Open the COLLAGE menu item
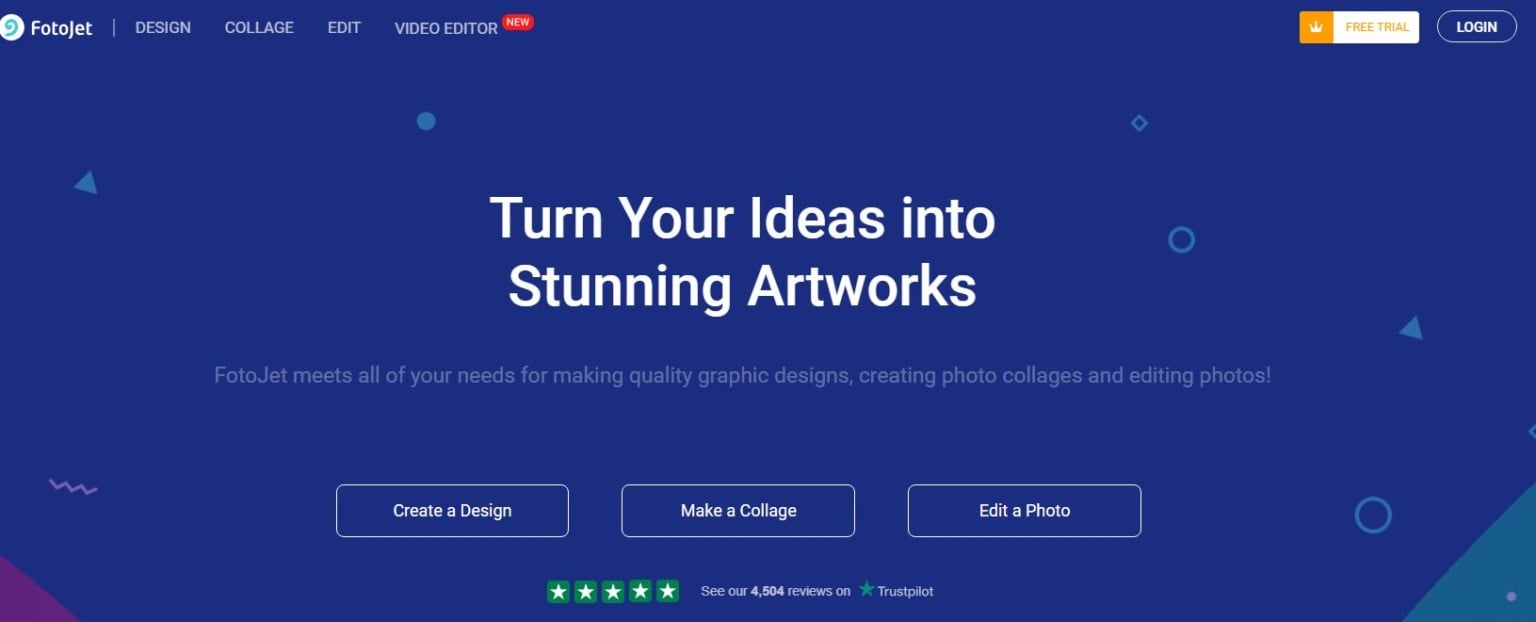The height and width of the screenshot is (622, 1536). [259, 28]
